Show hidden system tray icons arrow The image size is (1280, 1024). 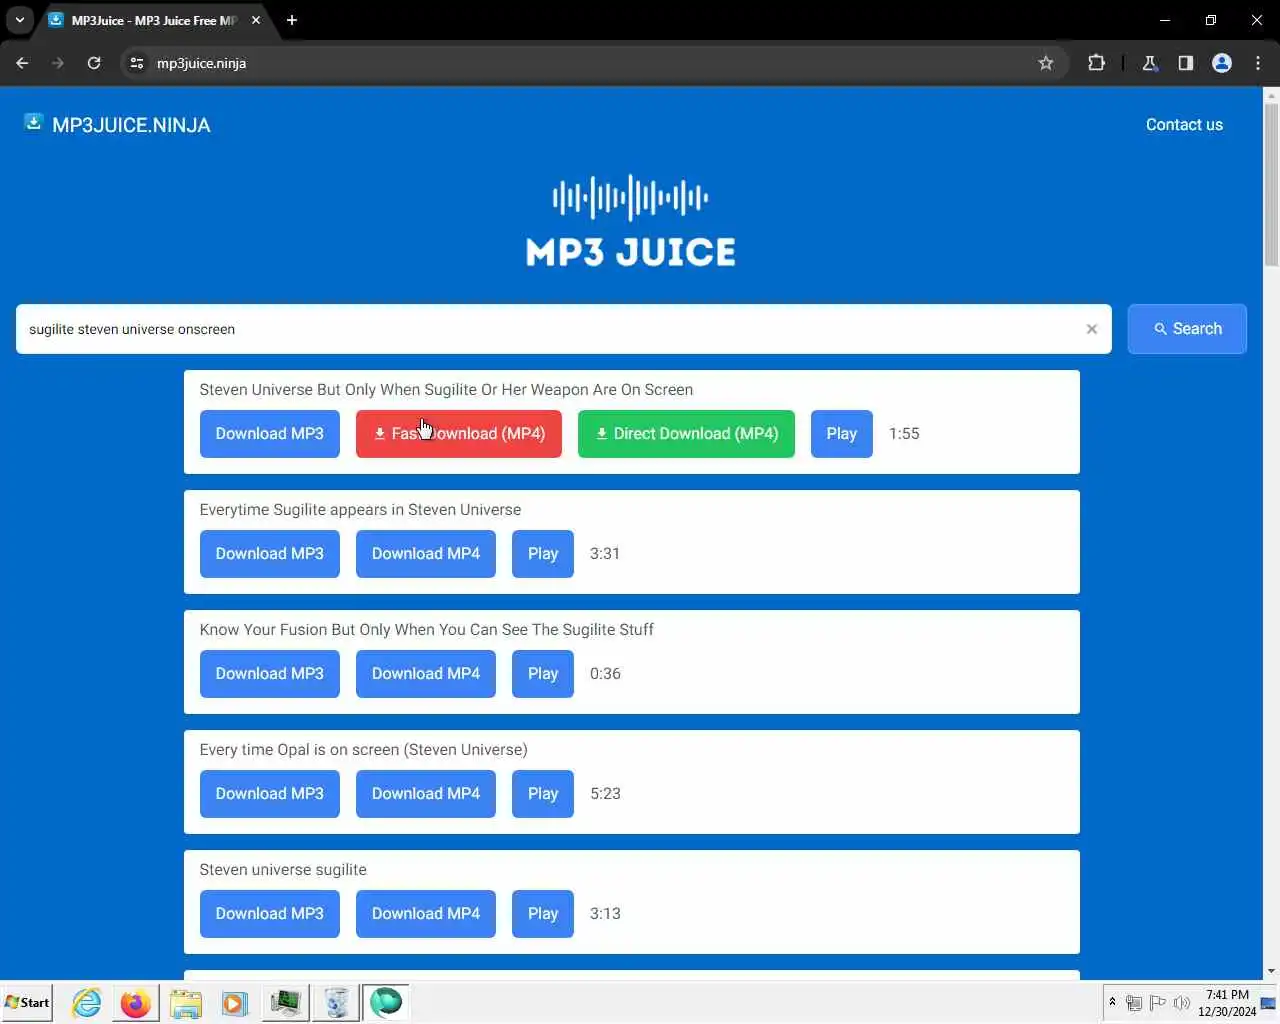(1112, 1002)
